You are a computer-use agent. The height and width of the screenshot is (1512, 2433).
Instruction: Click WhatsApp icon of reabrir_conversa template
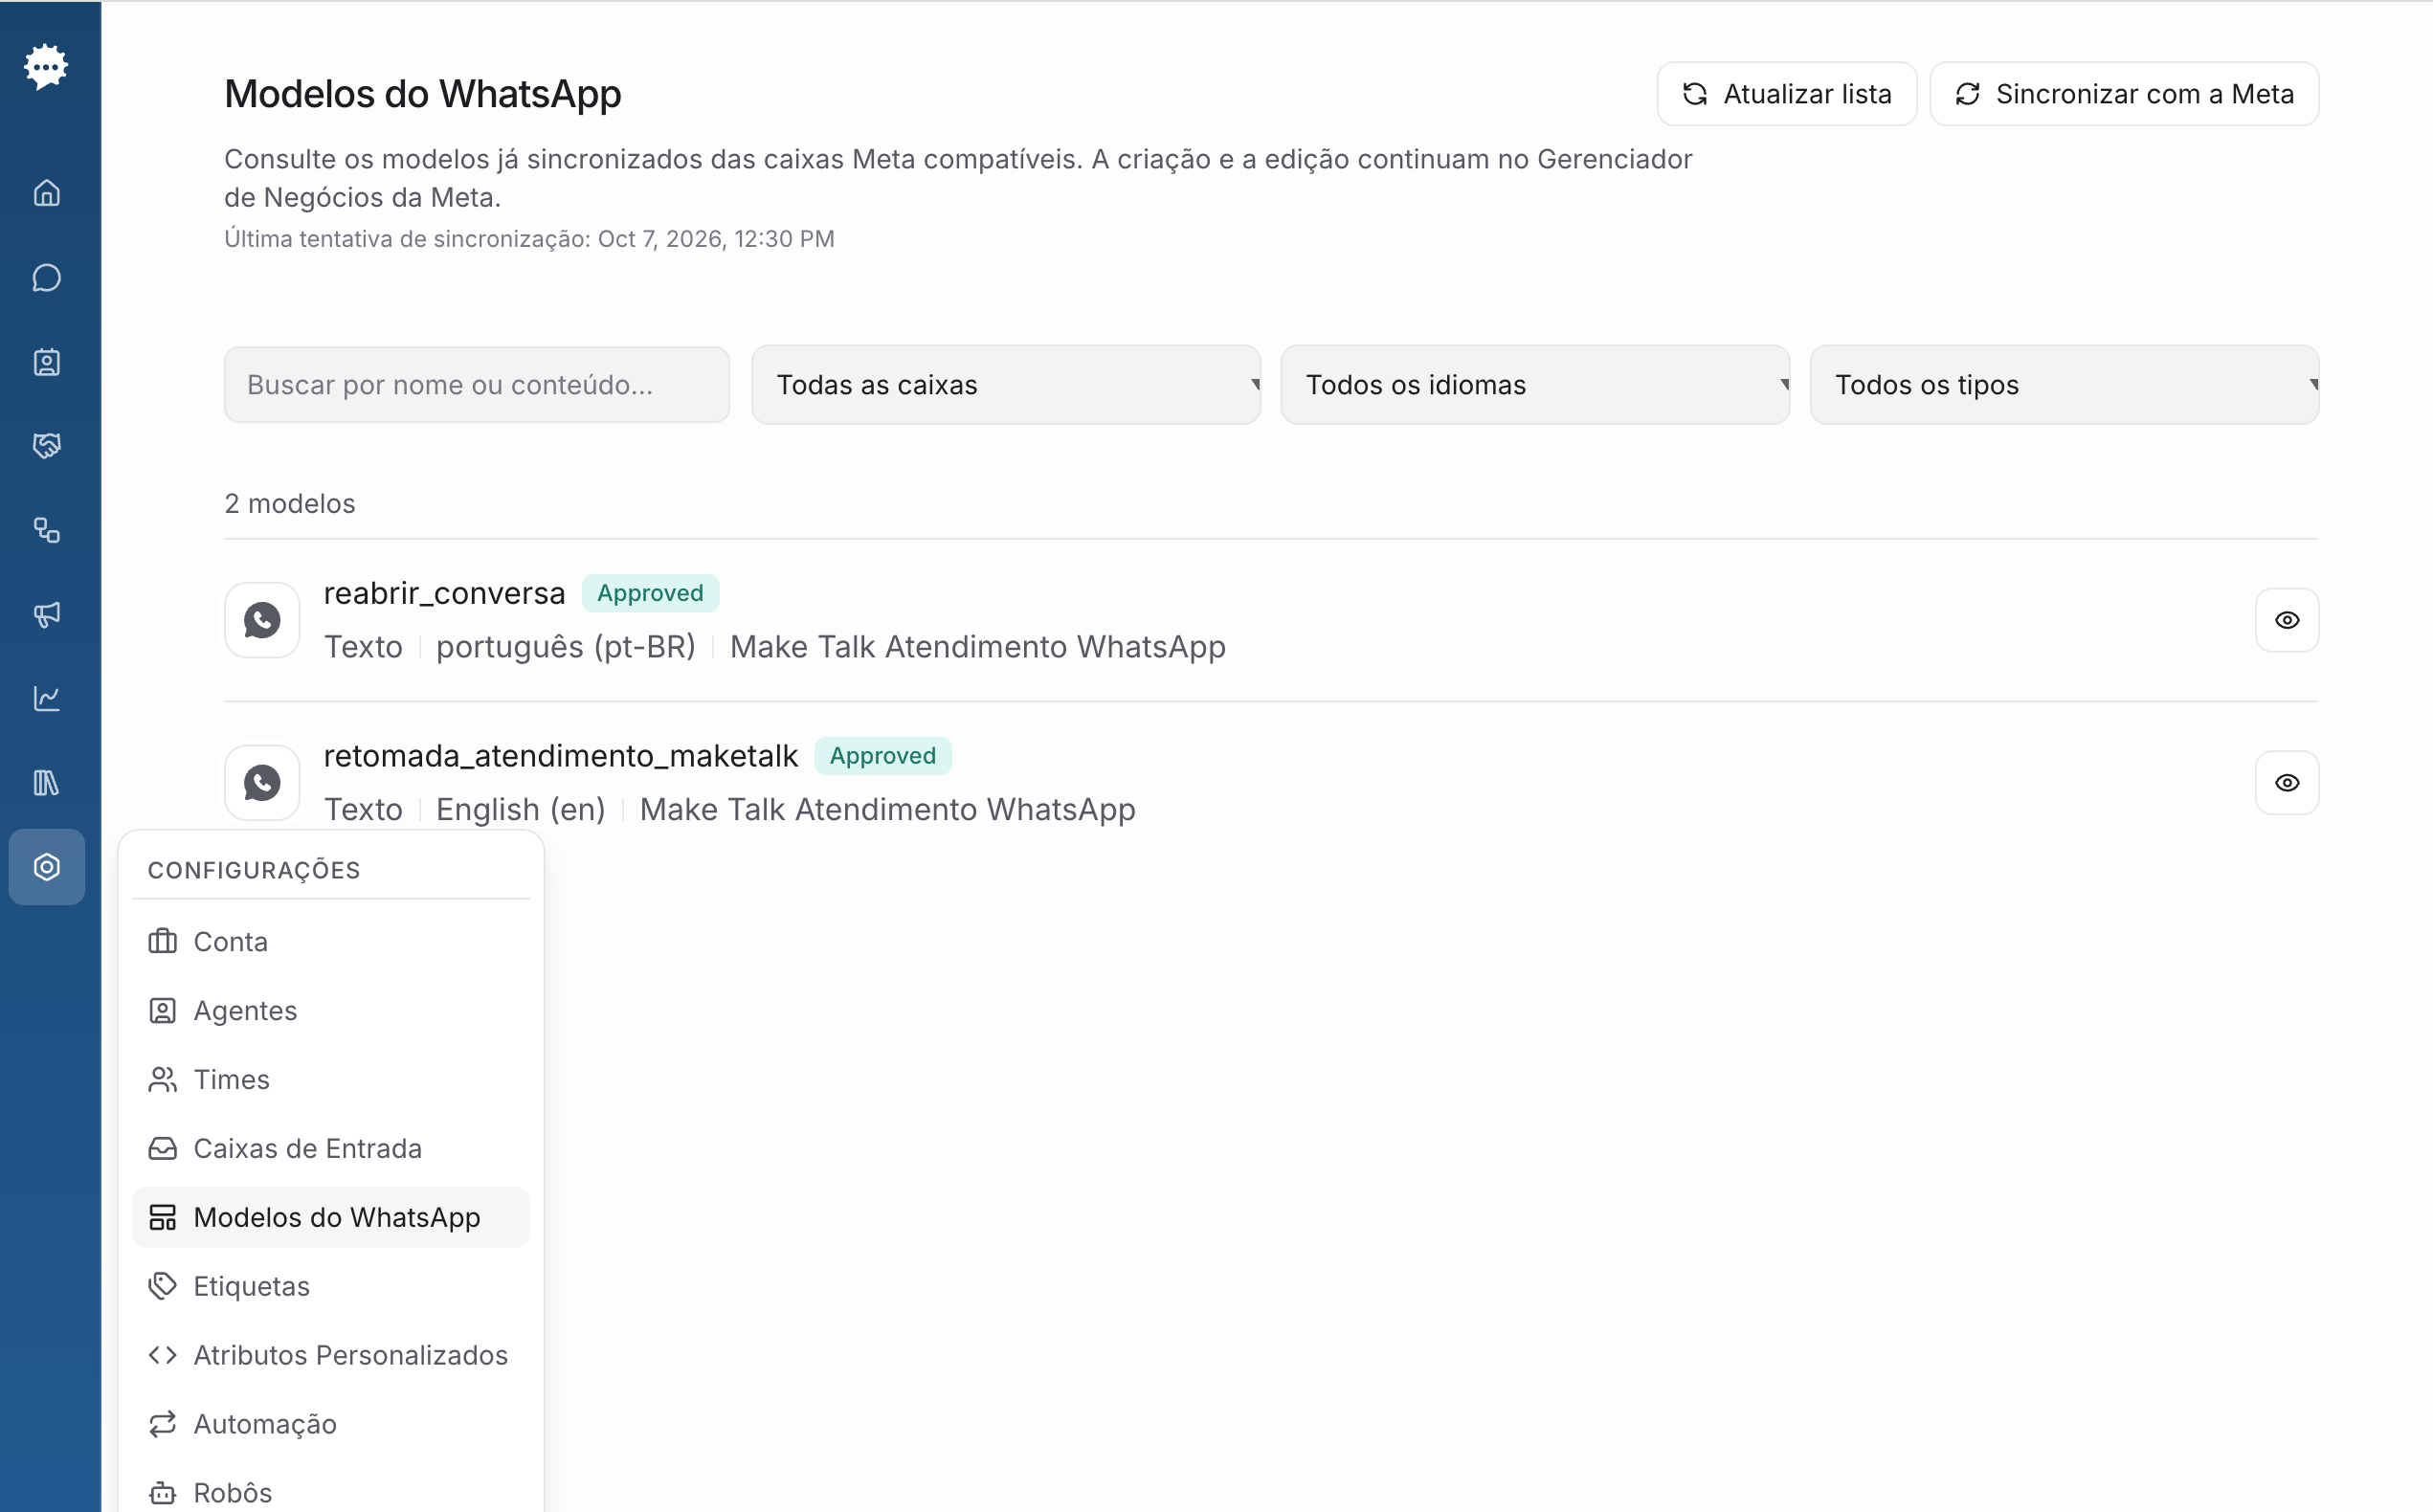pyautogui.click(x=262, y=620)
